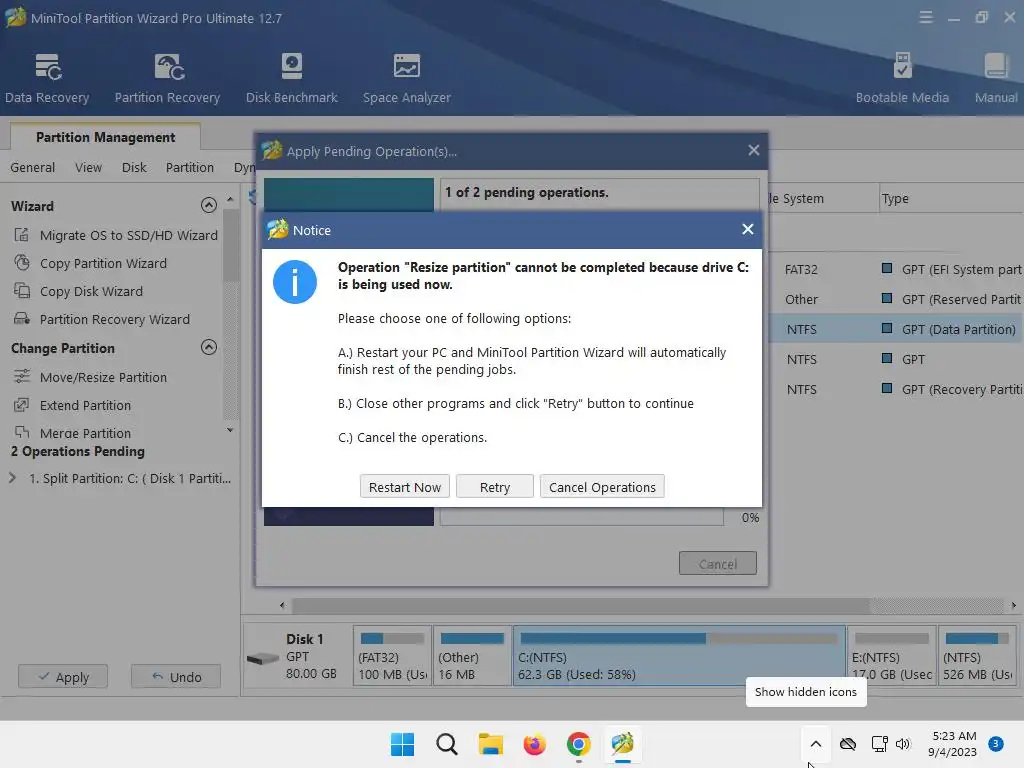Close the Apply Pending Operations dialog
Viewport: 1024px width, 768px height.
[x=754, y=150]
